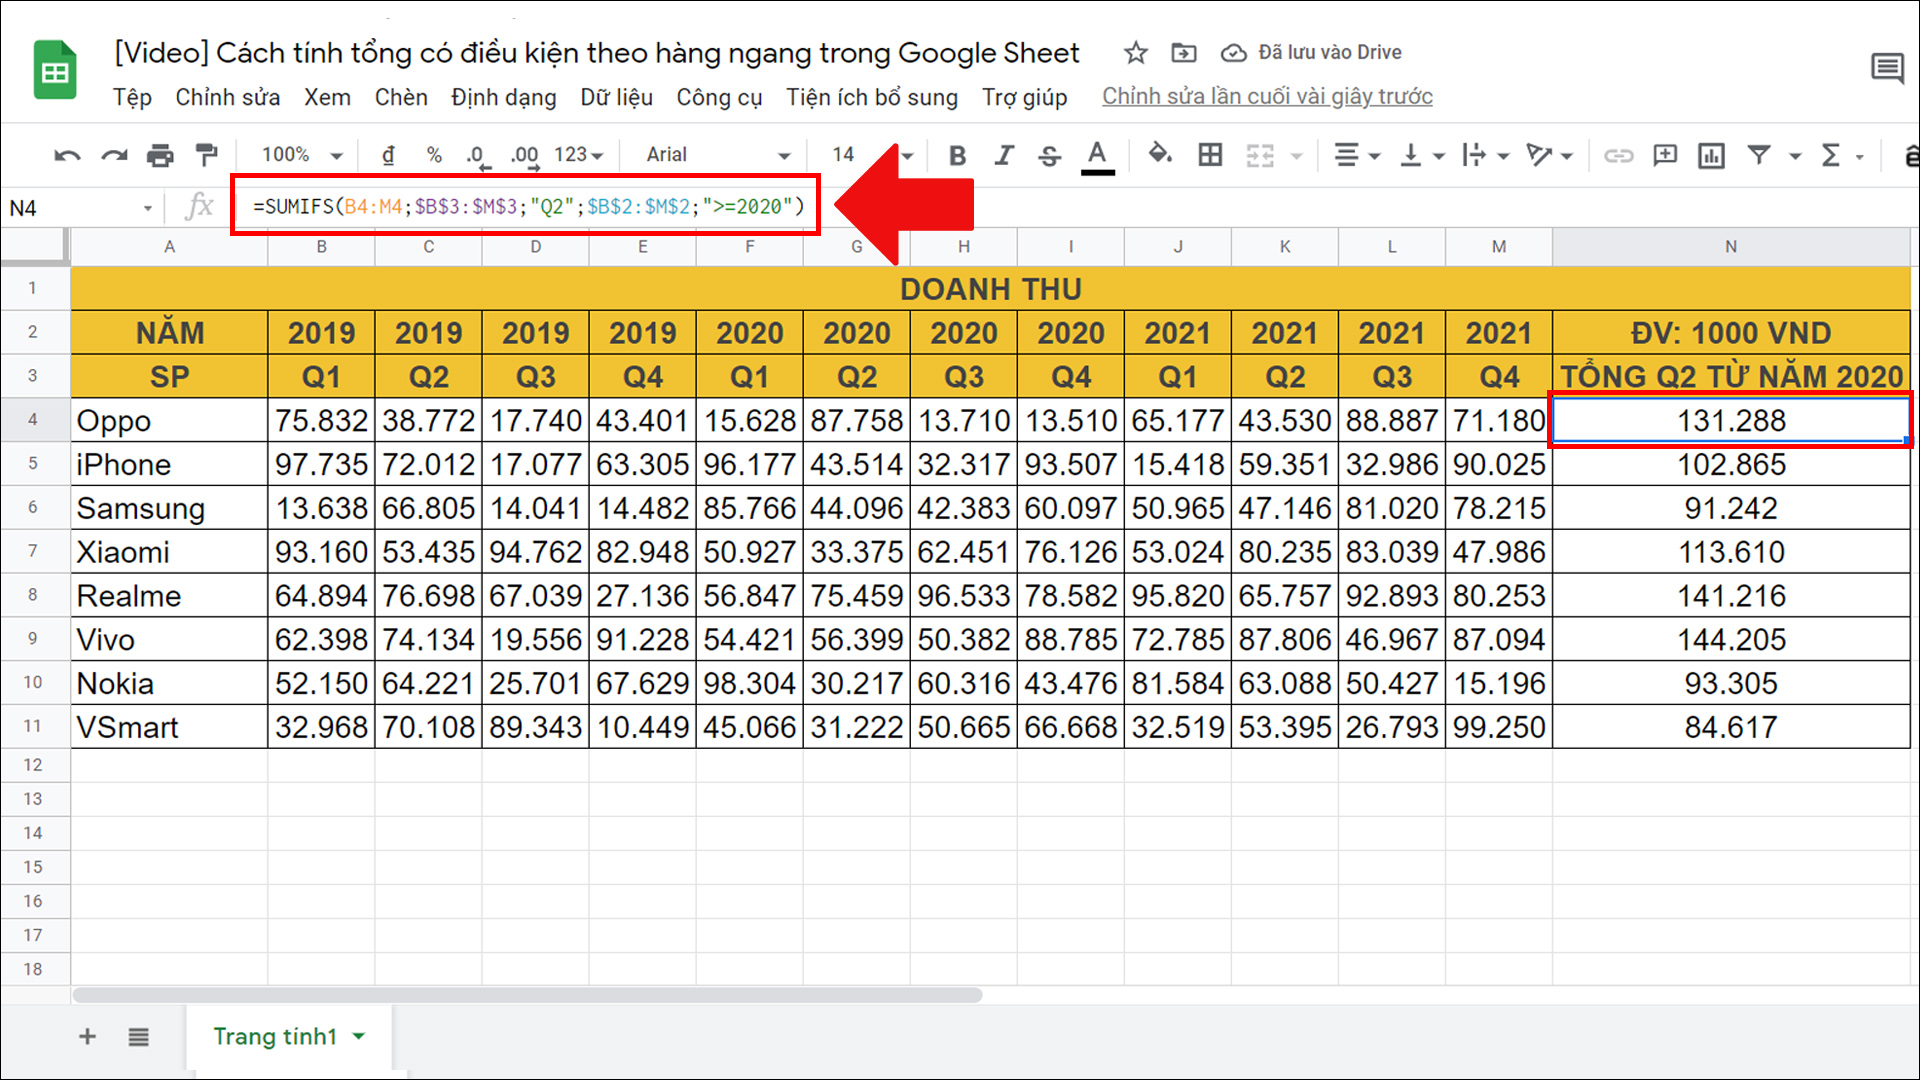Viewport: 1920px width, 1080px height.
Task: Select cell TỔNG Q2 TỪ NĂM 2020
Action: click(x=1731, y=377)
